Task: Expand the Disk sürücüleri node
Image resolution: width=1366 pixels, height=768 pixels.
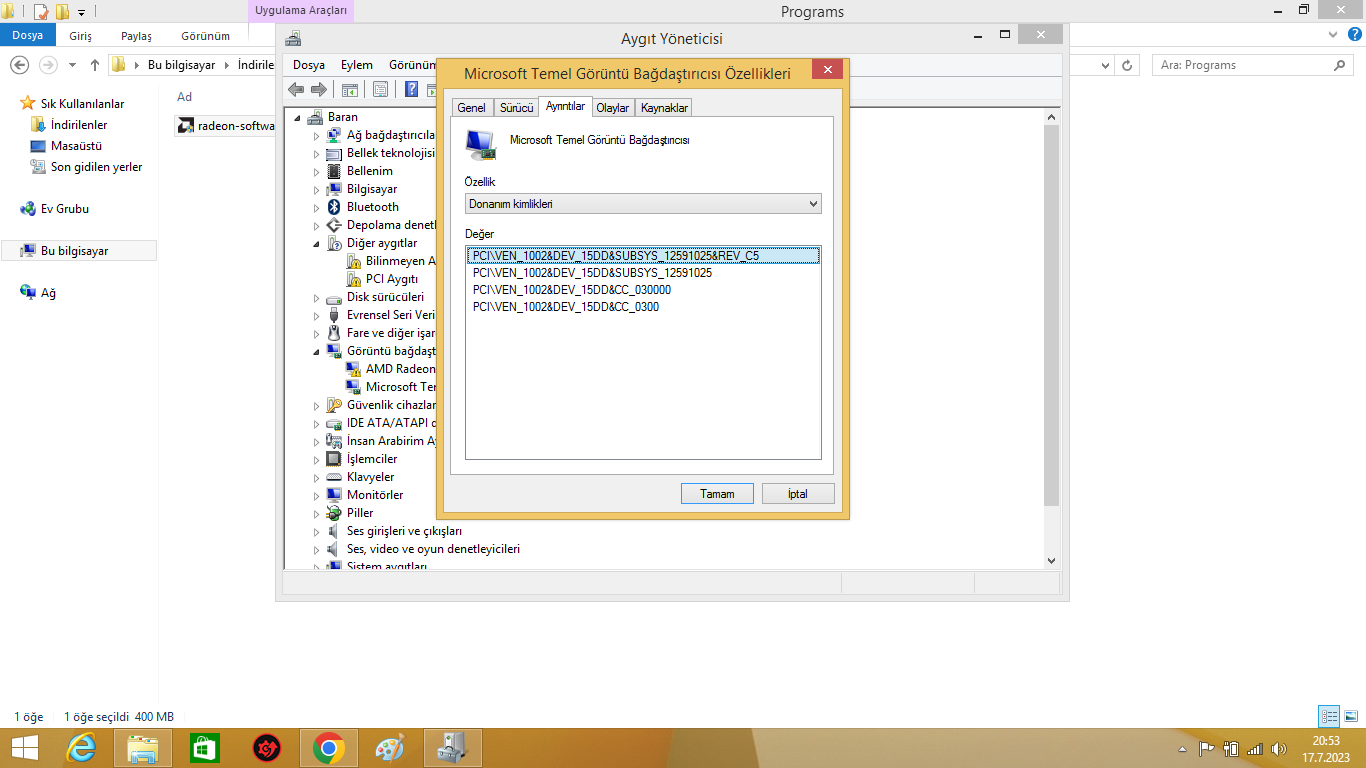Action: tap(317, 298)
